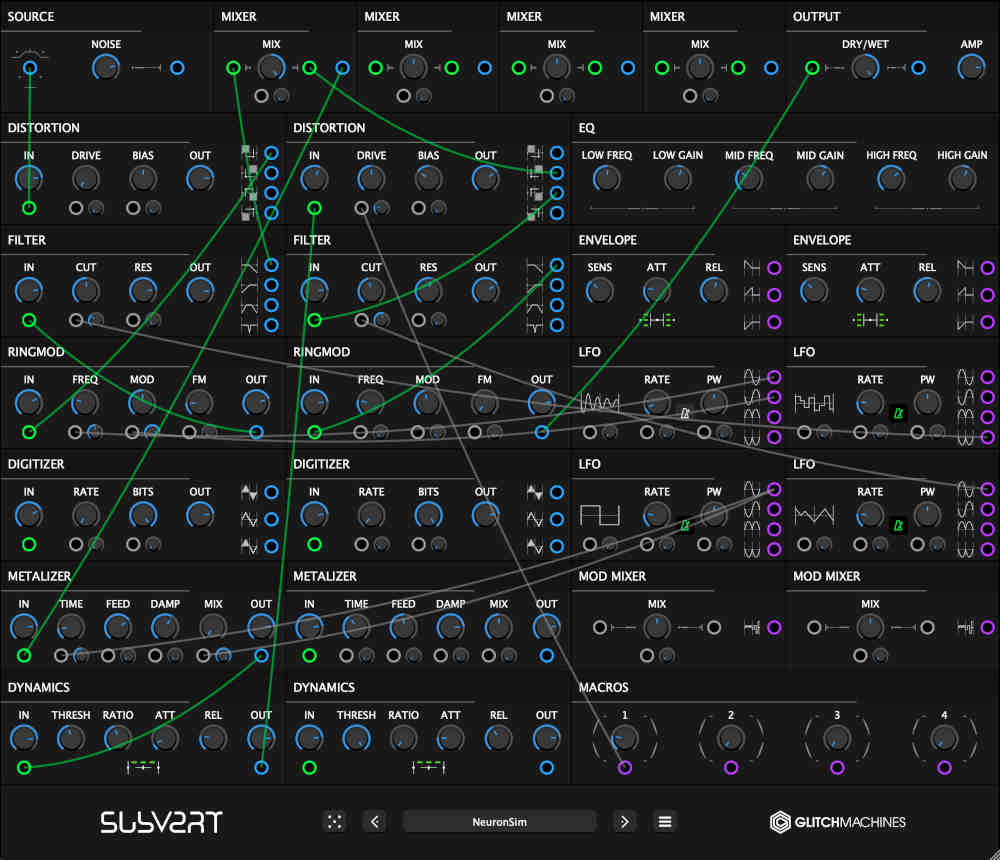Toggle the second Dynamics module's green threshold display icon

click(x=429, y=767)
